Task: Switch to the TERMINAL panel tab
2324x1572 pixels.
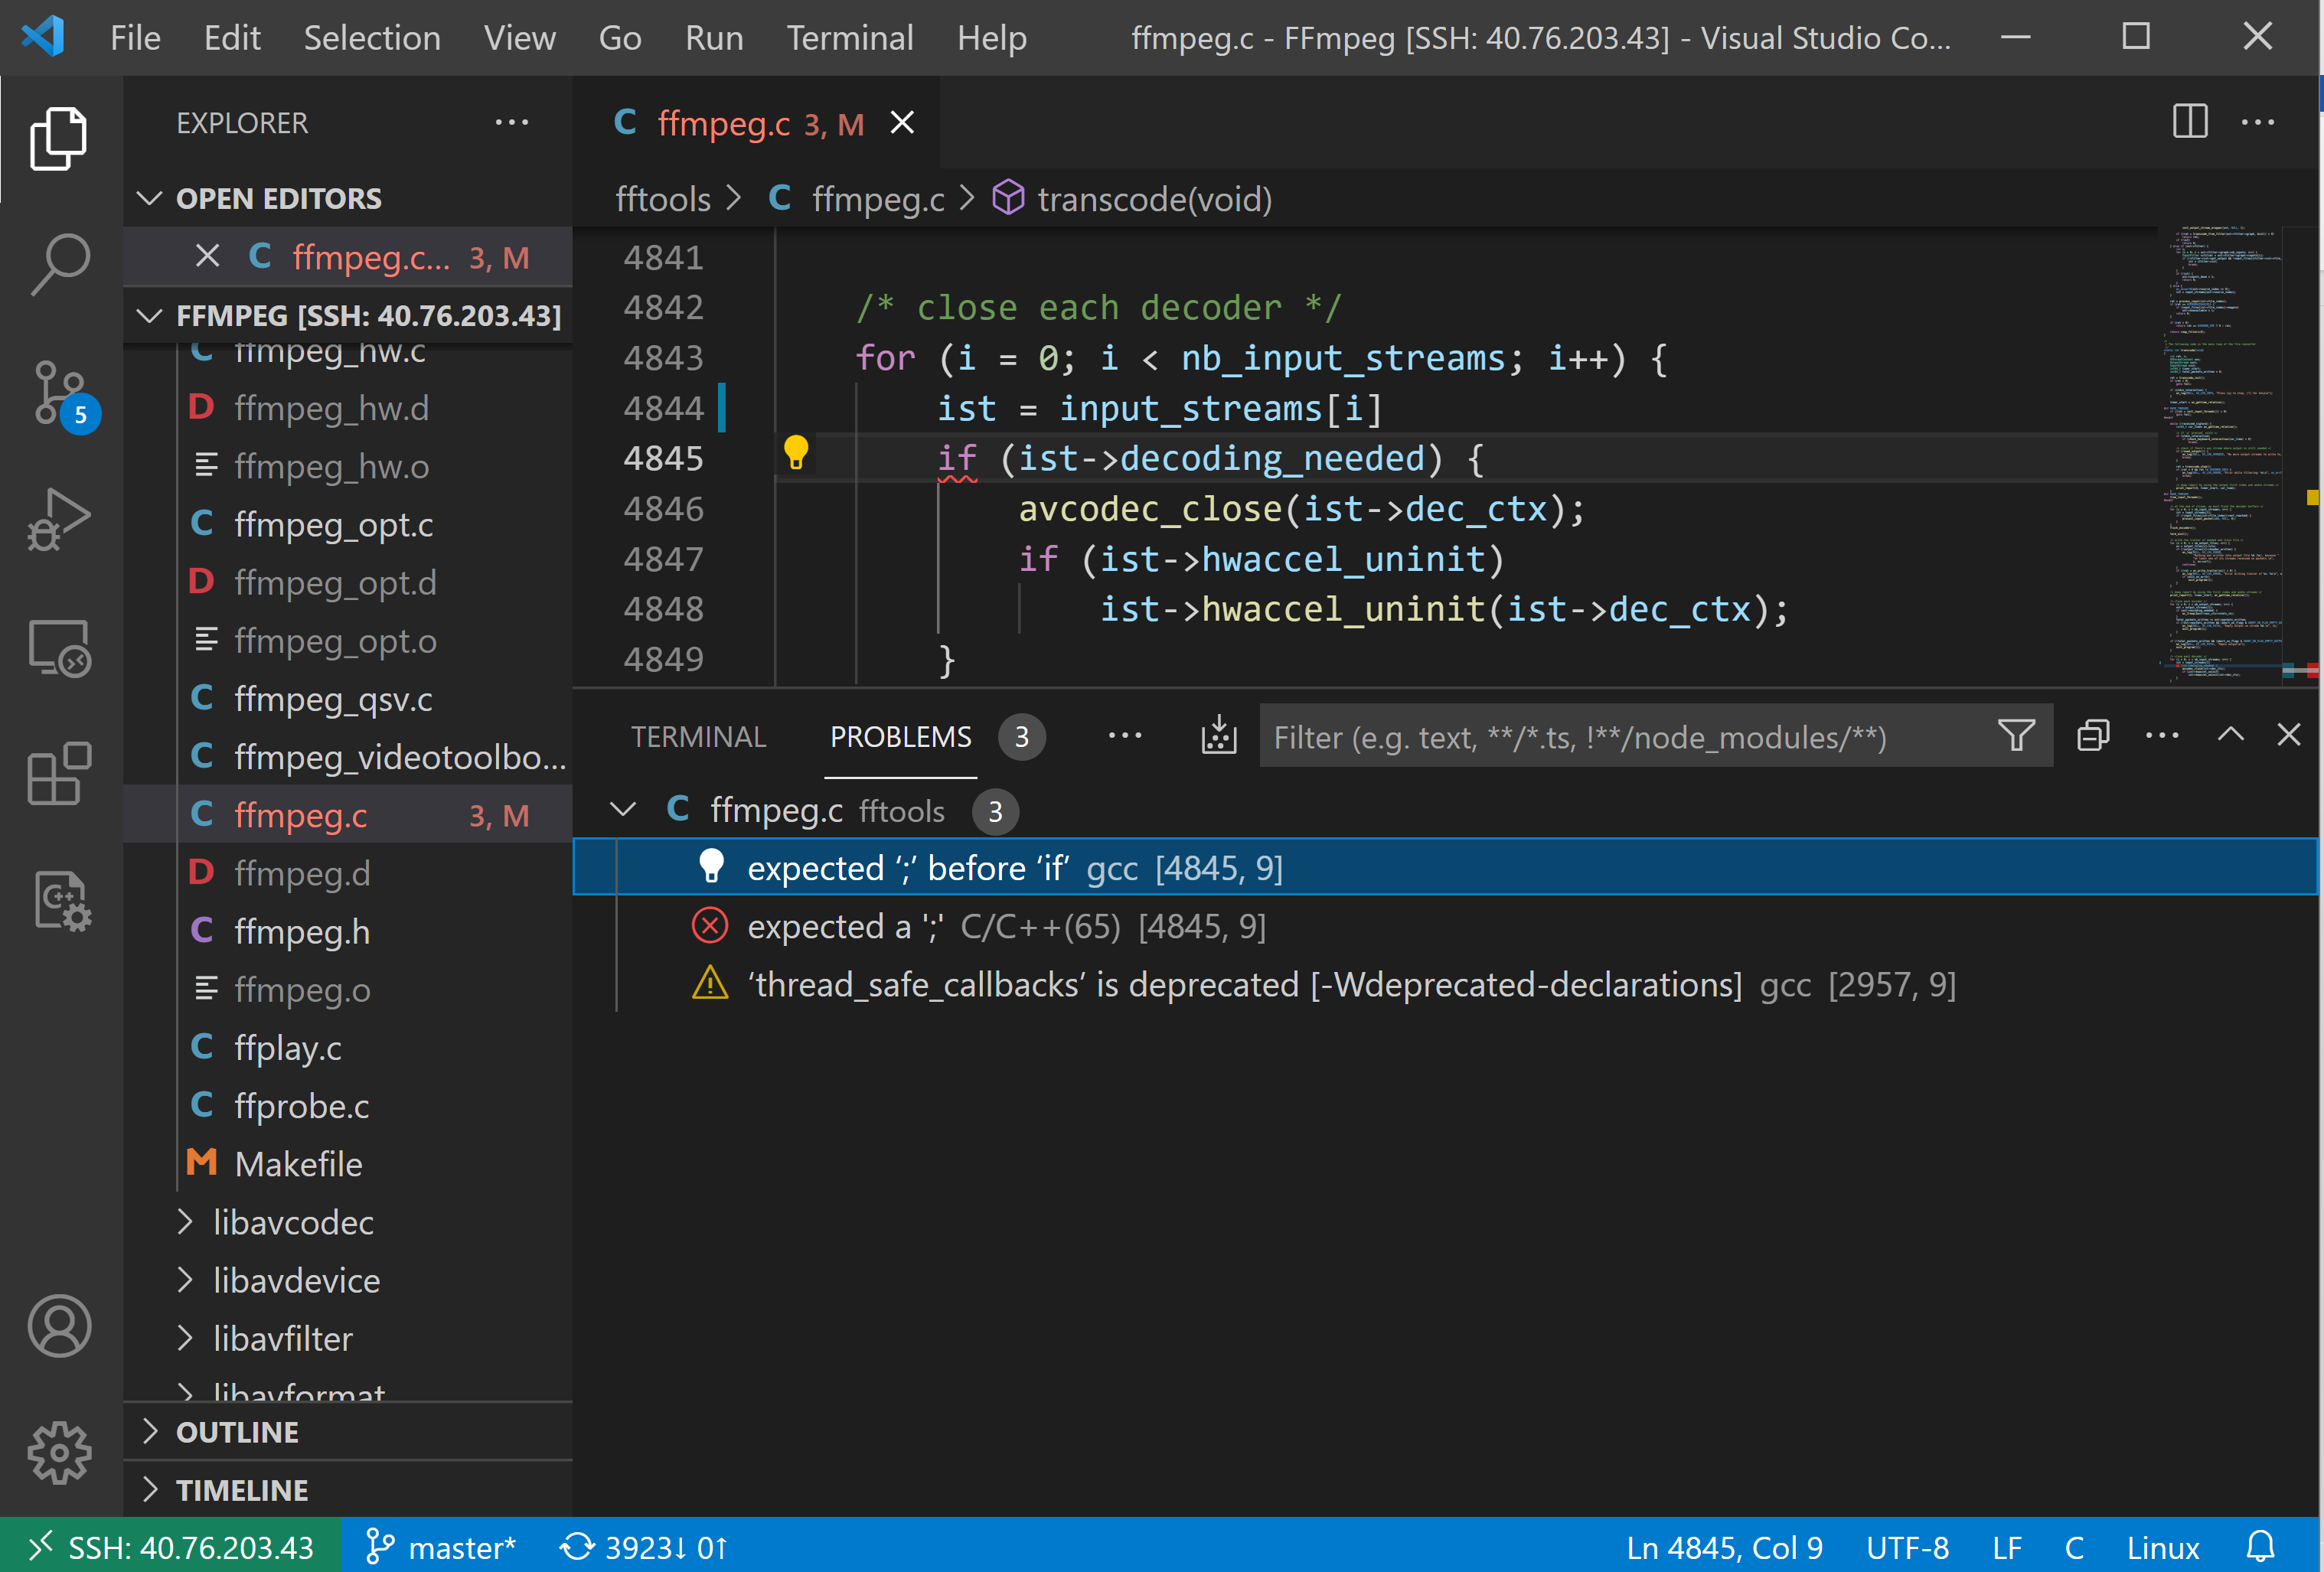Action: [x=698, y=737]
